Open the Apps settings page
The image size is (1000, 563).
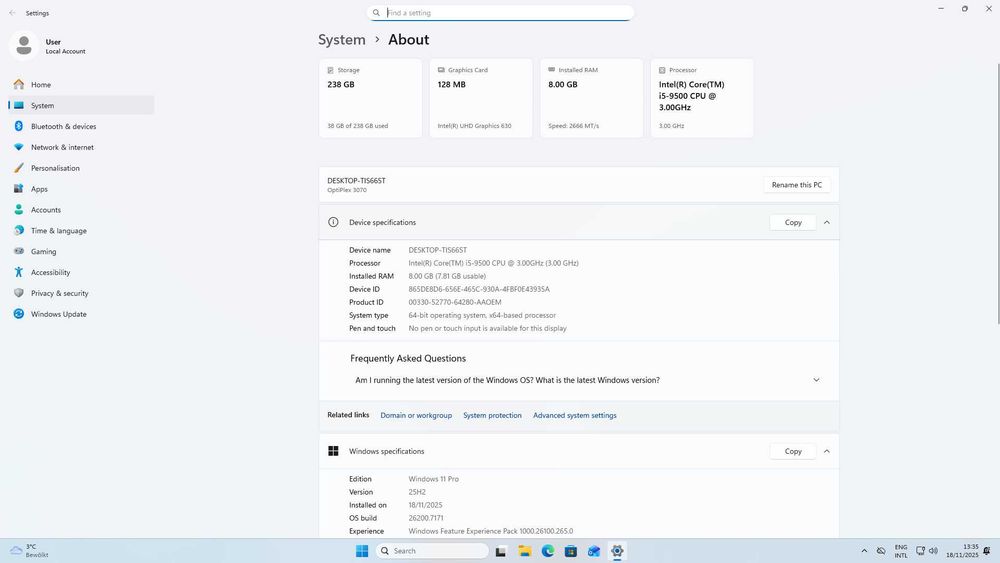coord(81,189)
